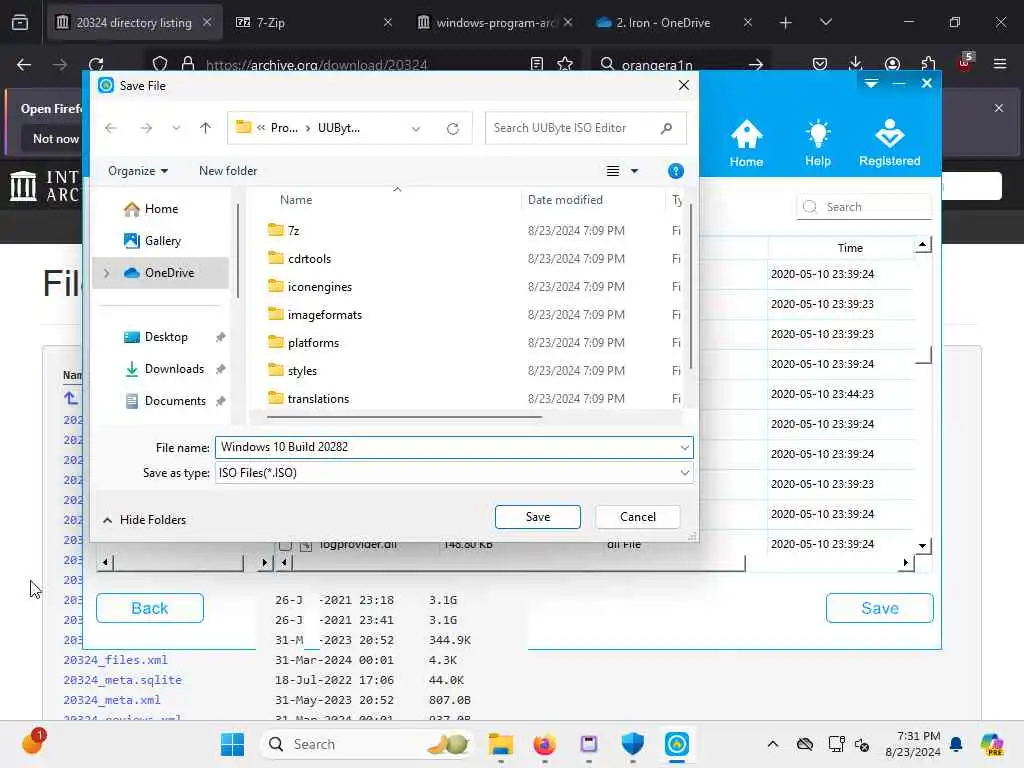
Task: Open 20324_meta.sqlite link
Action: tap(122, 680)
